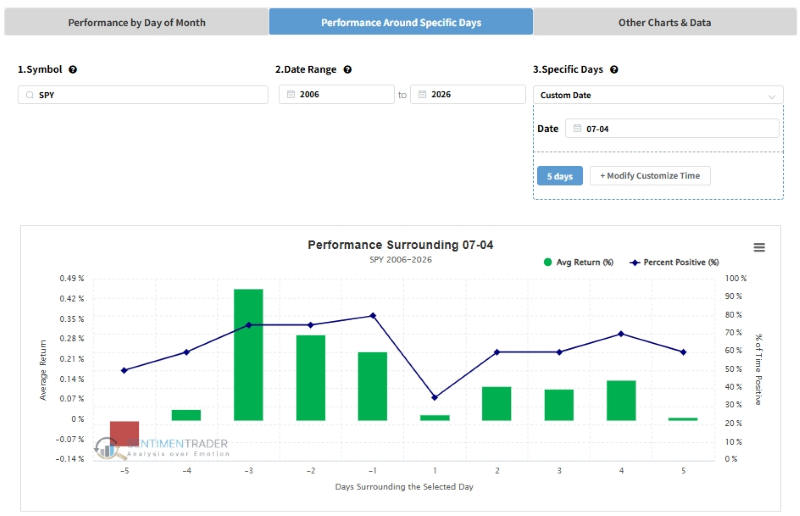Toggle Avg Return (%) legend series
800x516 pixels.
pos(579,262)
